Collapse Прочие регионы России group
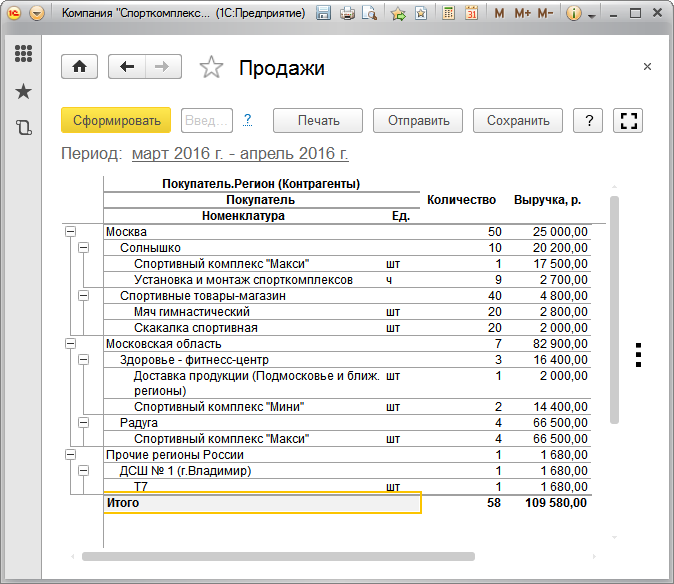Screen dimensions: 674x584 [x=70, y=455]
